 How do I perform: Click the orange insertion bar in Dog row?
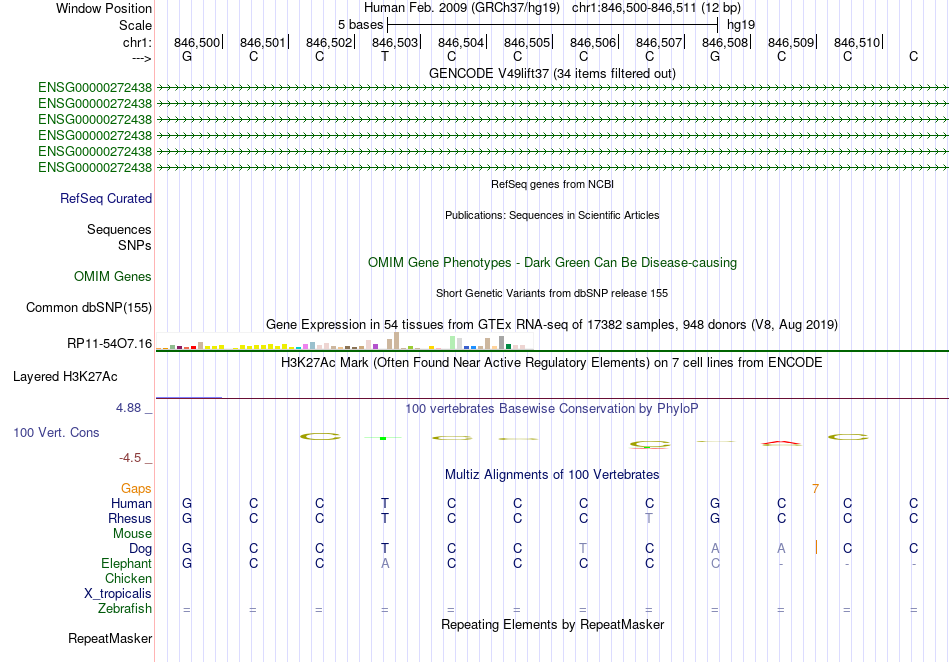click(816, 547)
